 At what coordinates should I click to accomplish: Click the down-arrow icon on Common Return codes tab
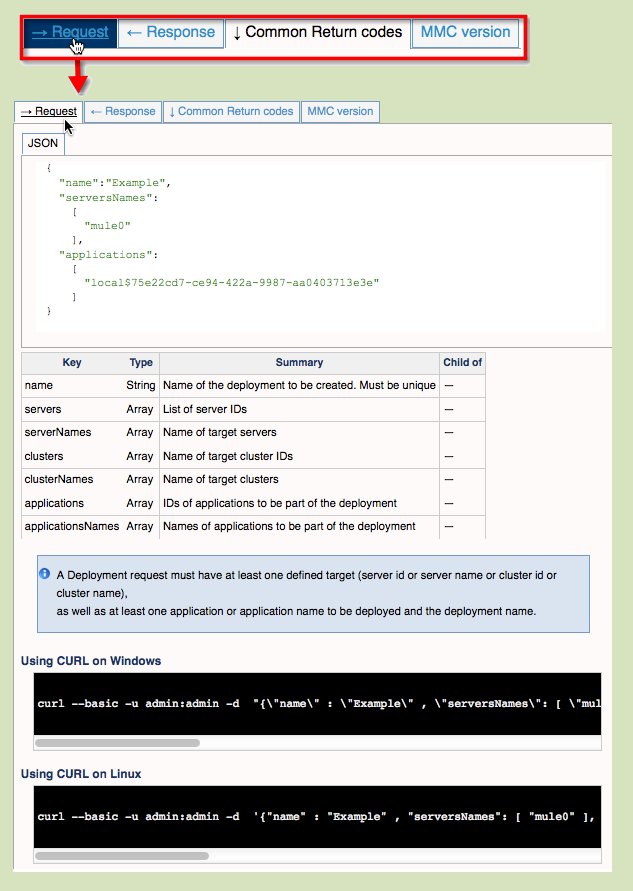(x=239, y=32)
